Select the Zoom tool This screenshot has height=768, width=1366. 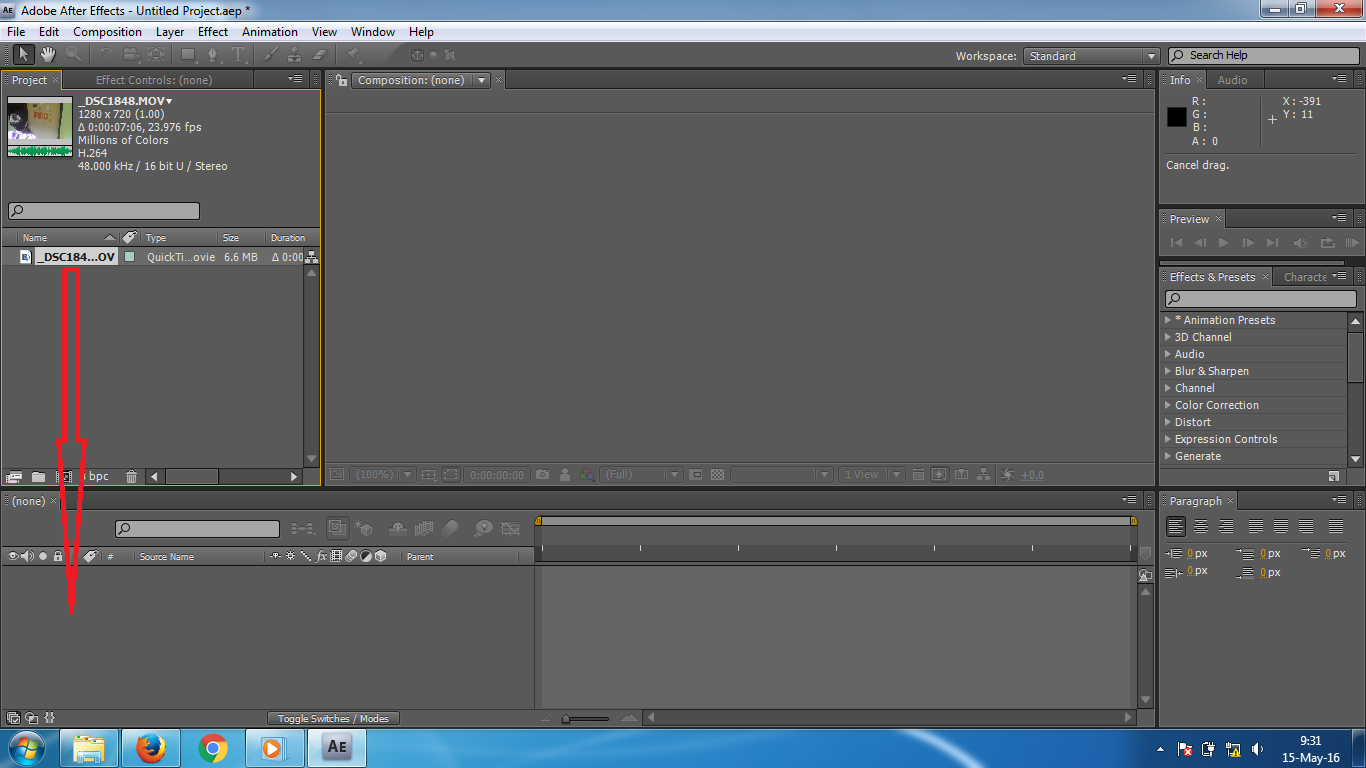tap(72, 55)
